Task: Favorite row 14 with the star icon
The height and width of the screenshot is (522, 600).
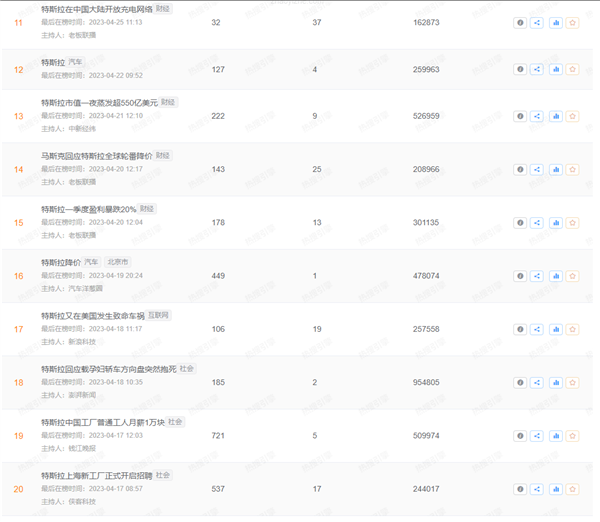Action: [x=572, y=170]
